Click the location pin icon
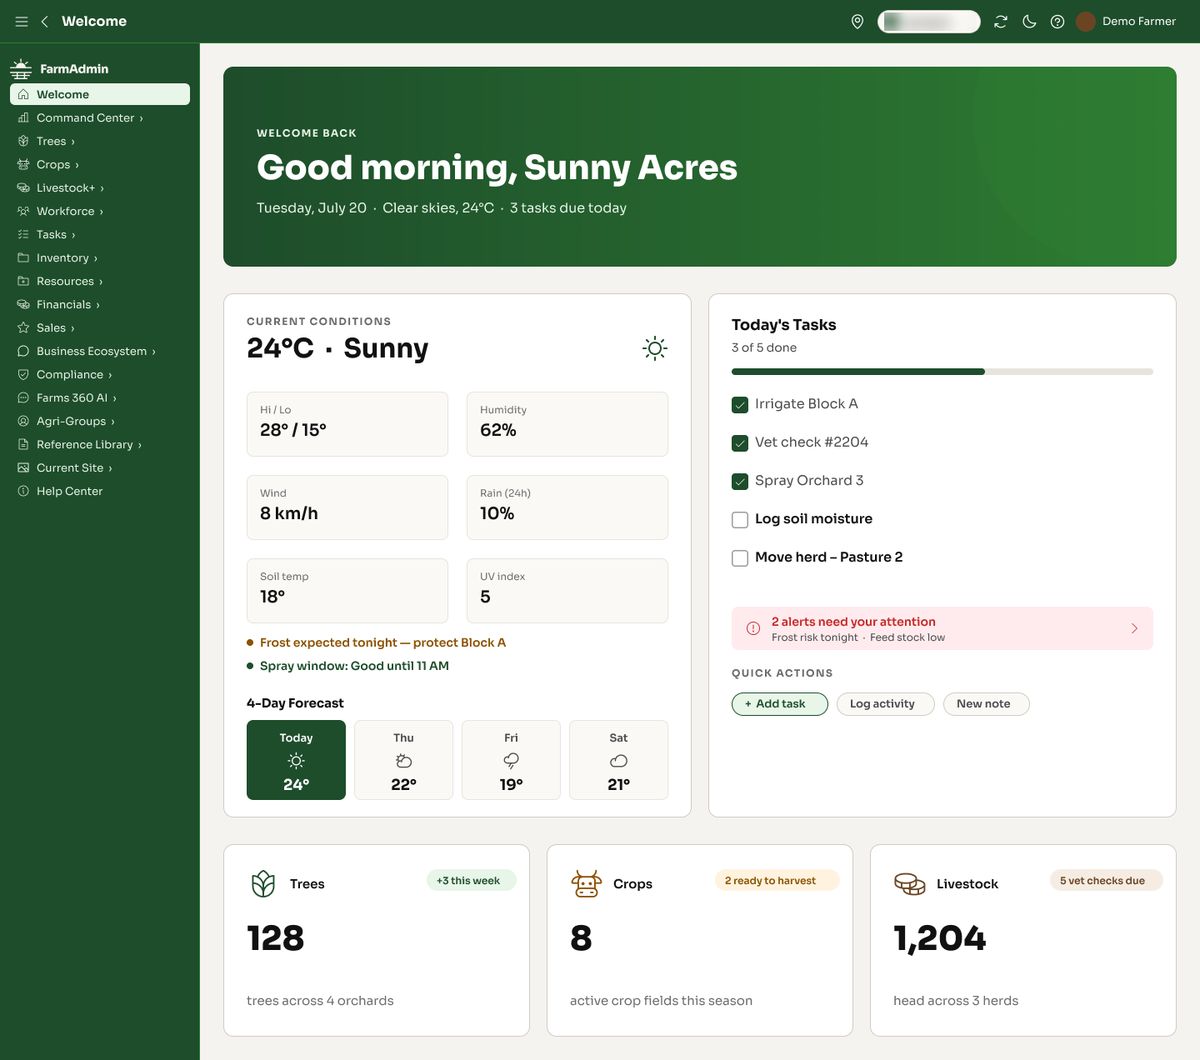The image size is (1200, 1060). pyautogui.click(x=857, y=21)
